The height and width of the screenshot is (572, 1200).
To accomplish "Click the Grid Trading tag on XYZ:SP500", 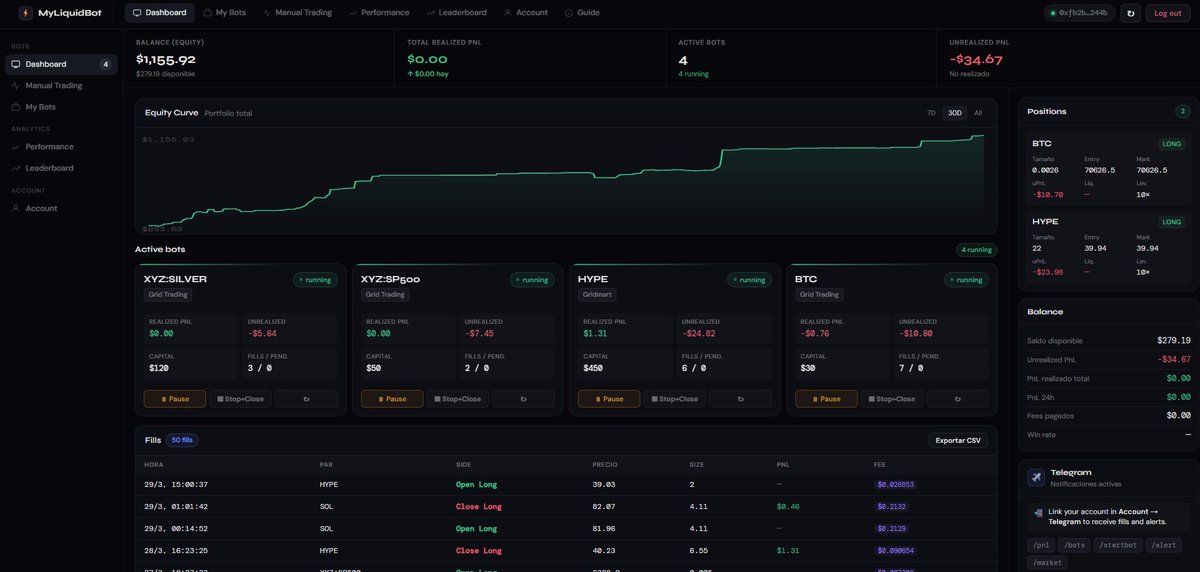I will (385, 295).
